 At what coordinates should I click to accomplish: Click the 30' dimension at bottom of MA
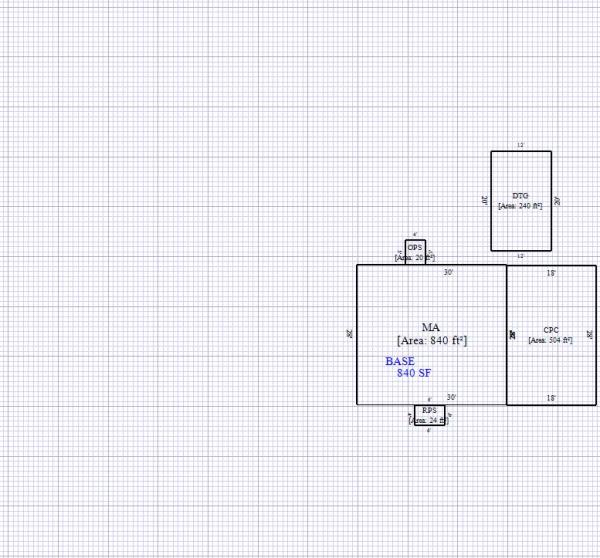(452, 397)
